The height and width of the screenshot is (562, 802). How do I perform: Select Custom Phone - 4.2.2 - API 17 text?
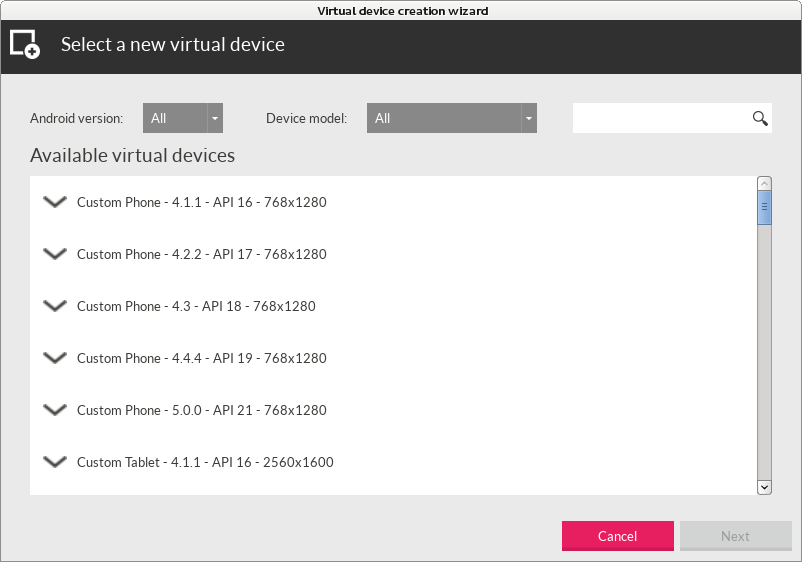coord(202,254)
